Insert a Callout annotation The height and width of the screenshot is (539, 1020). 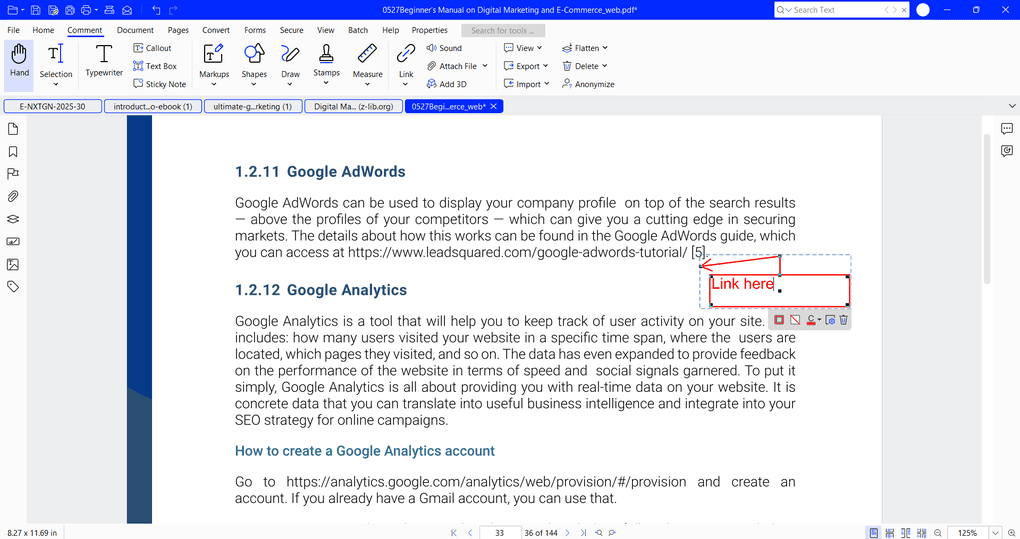click(152, 48)
